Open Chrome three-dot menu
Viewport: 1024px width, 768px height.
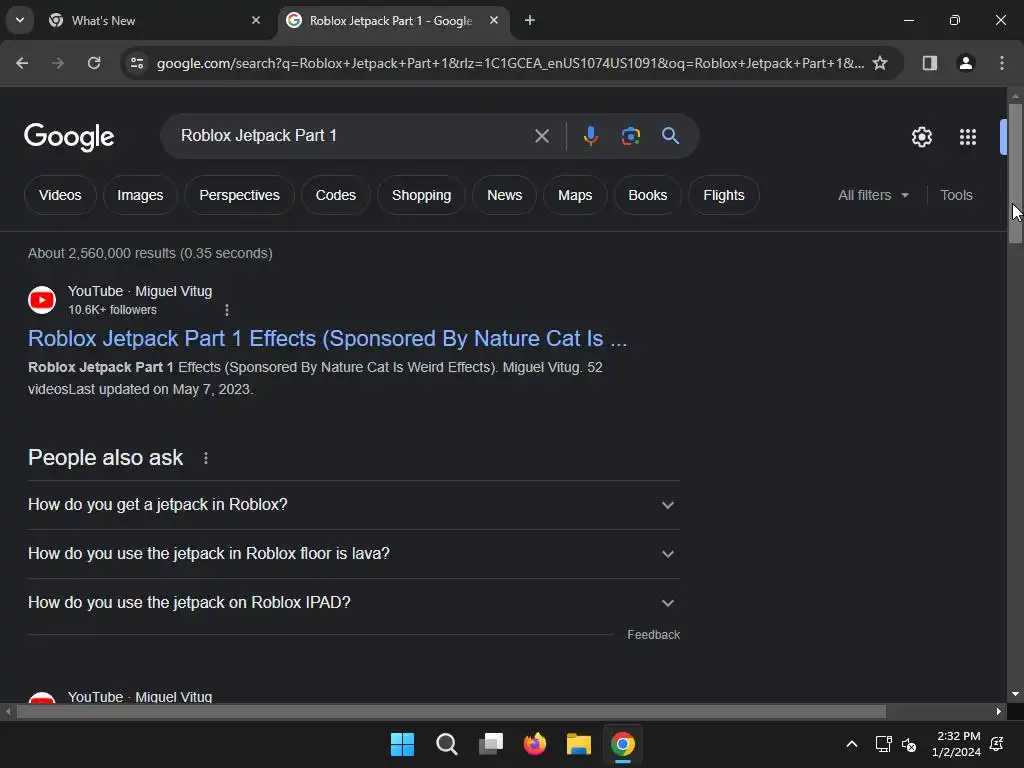tap(1002, 63)
